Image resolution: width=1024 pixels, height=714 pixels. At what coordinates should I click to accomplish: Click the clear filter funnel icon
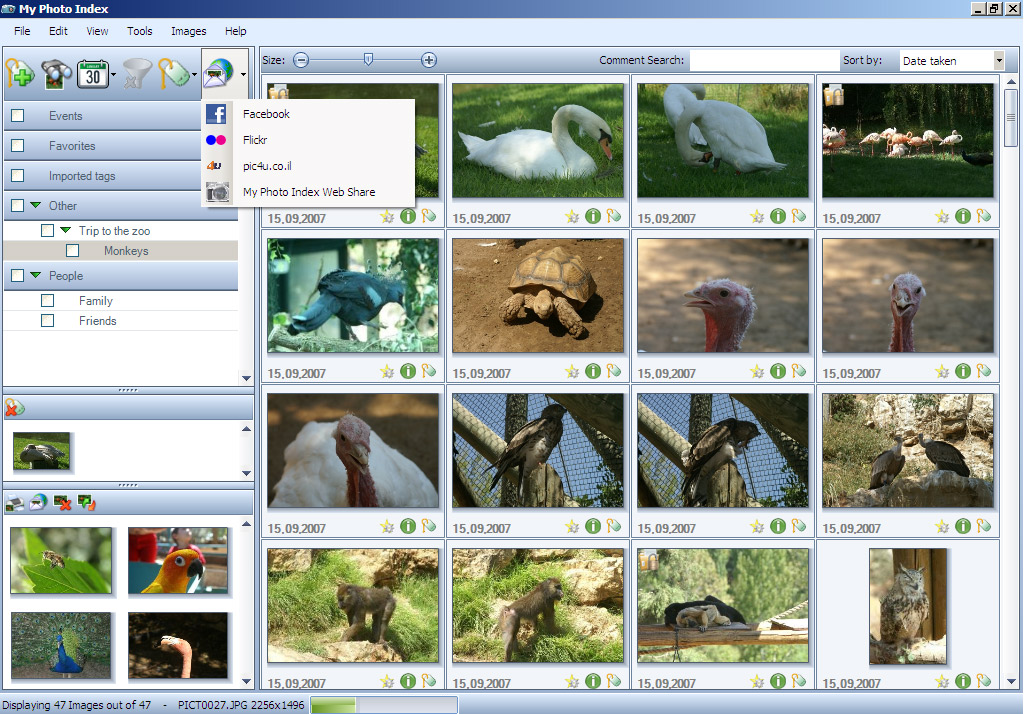tap(137, 74)
